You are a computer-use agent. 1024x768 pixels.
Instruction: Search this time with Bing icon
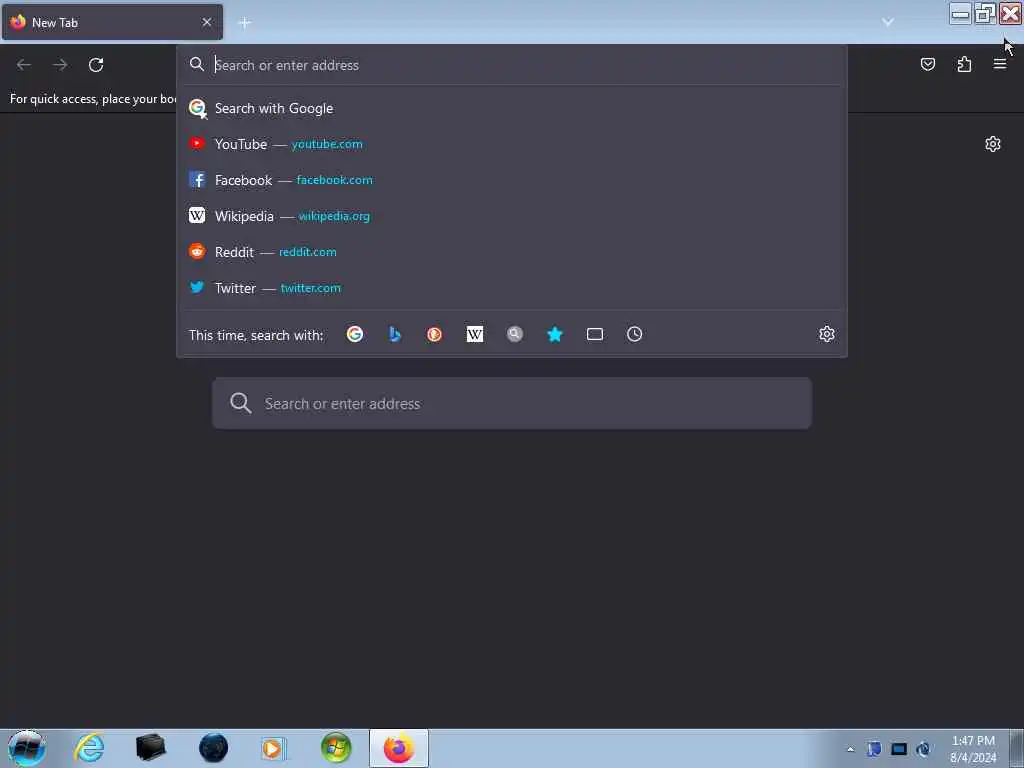click(394, 334)
